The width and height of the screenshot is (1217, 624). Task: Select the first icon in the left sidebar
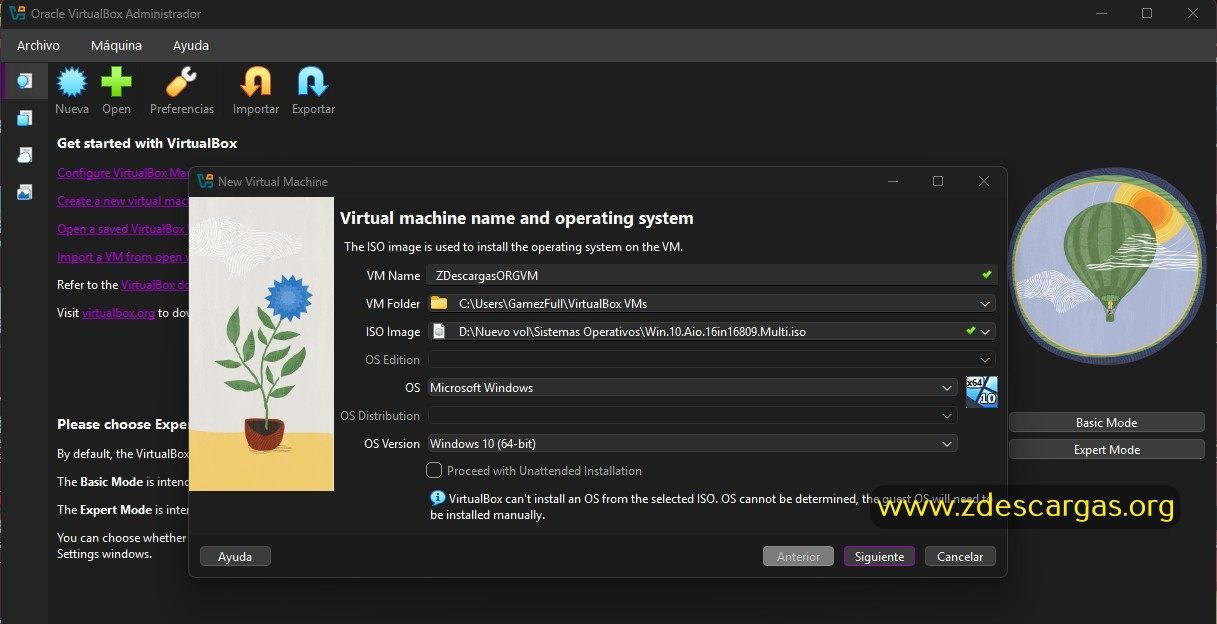[x=24, y=81]
